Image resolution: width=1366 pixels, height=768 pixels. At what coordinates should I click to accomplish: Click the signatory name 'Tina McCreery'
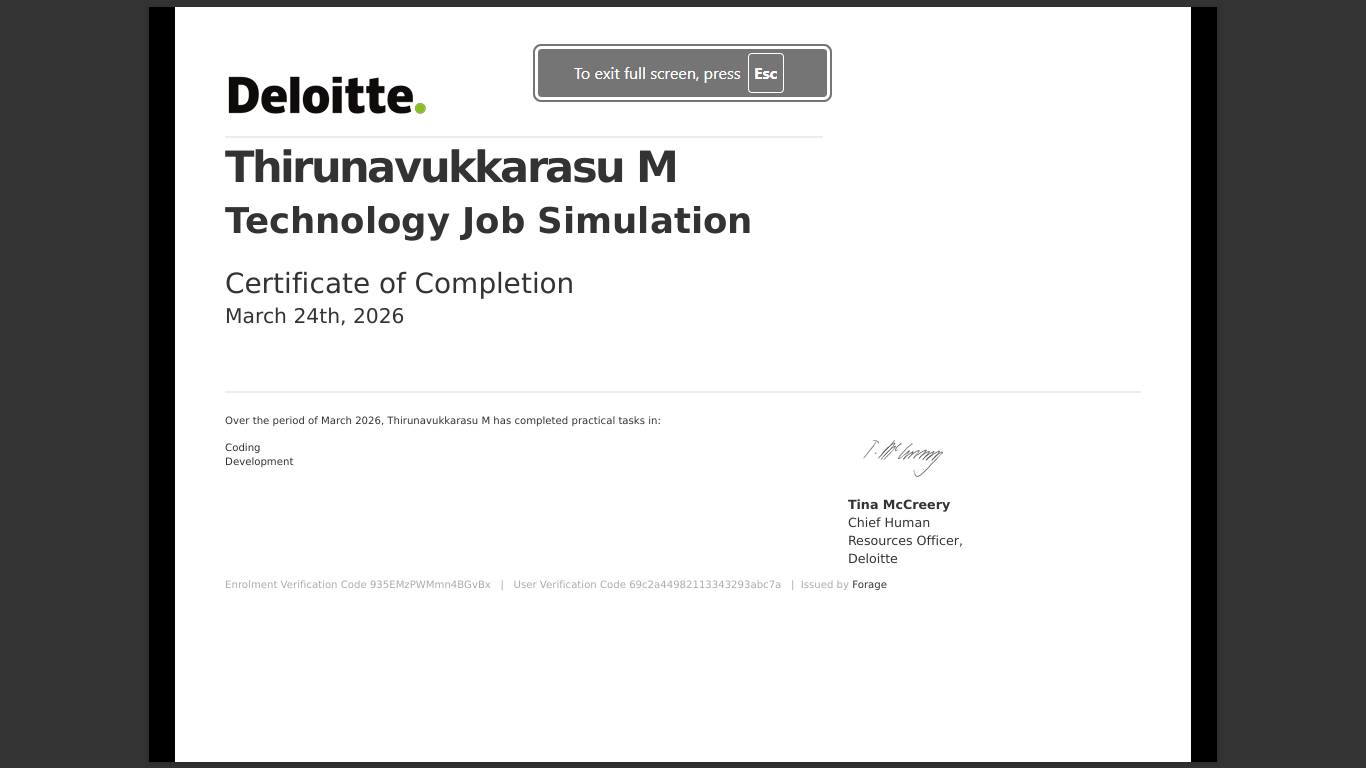(899, 505)
